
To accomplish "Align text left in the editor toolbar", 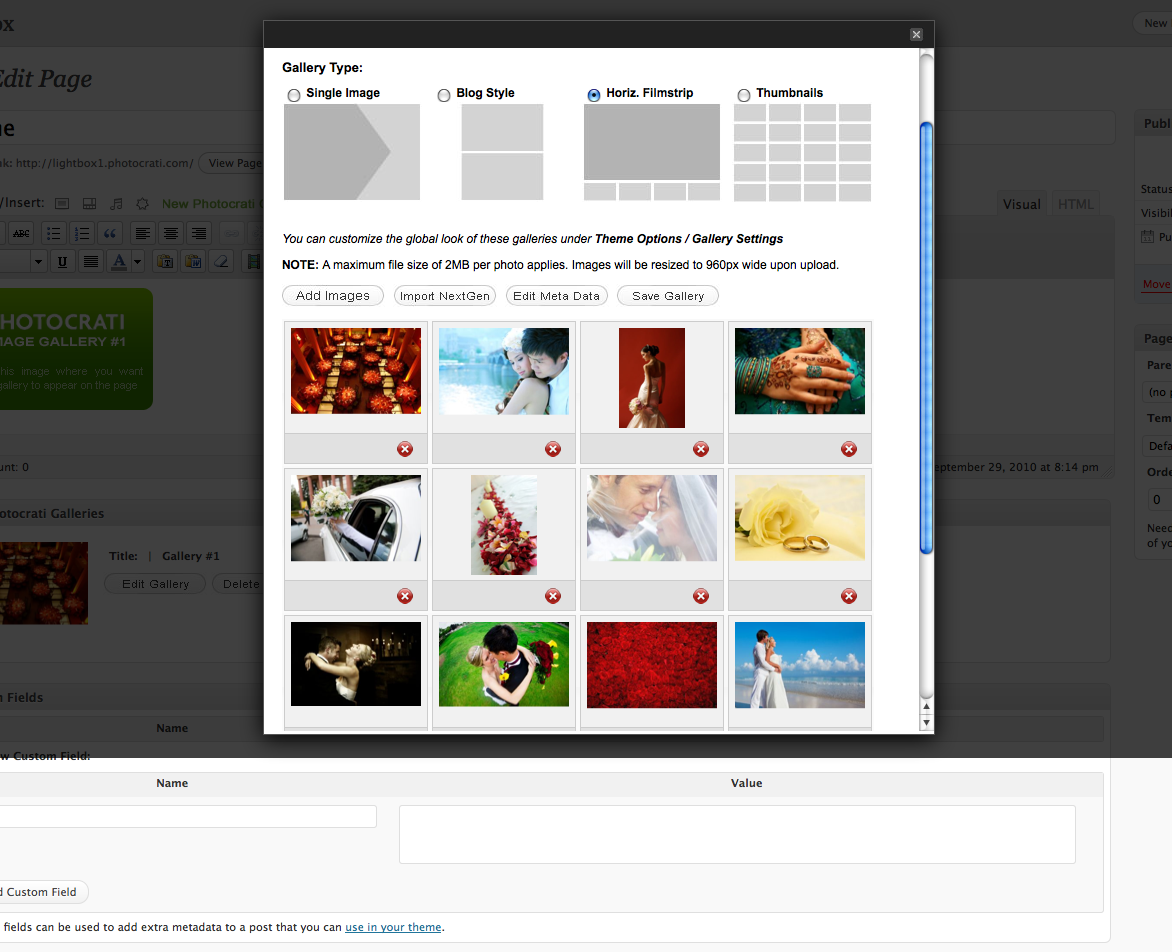I will 142,233.
